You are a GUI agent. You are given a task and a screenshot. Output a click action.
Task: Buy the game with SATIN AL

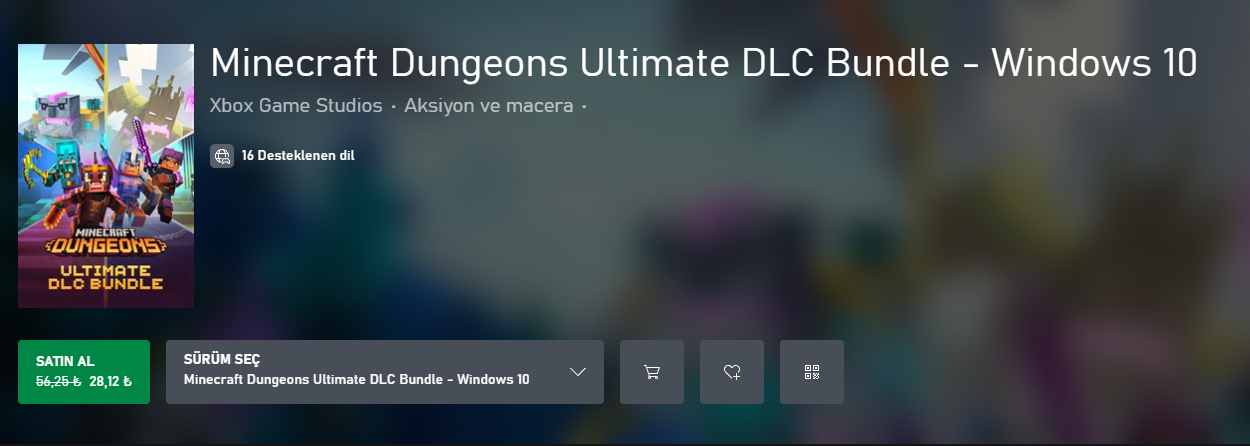pyautogui.click(x=84, y=372)
